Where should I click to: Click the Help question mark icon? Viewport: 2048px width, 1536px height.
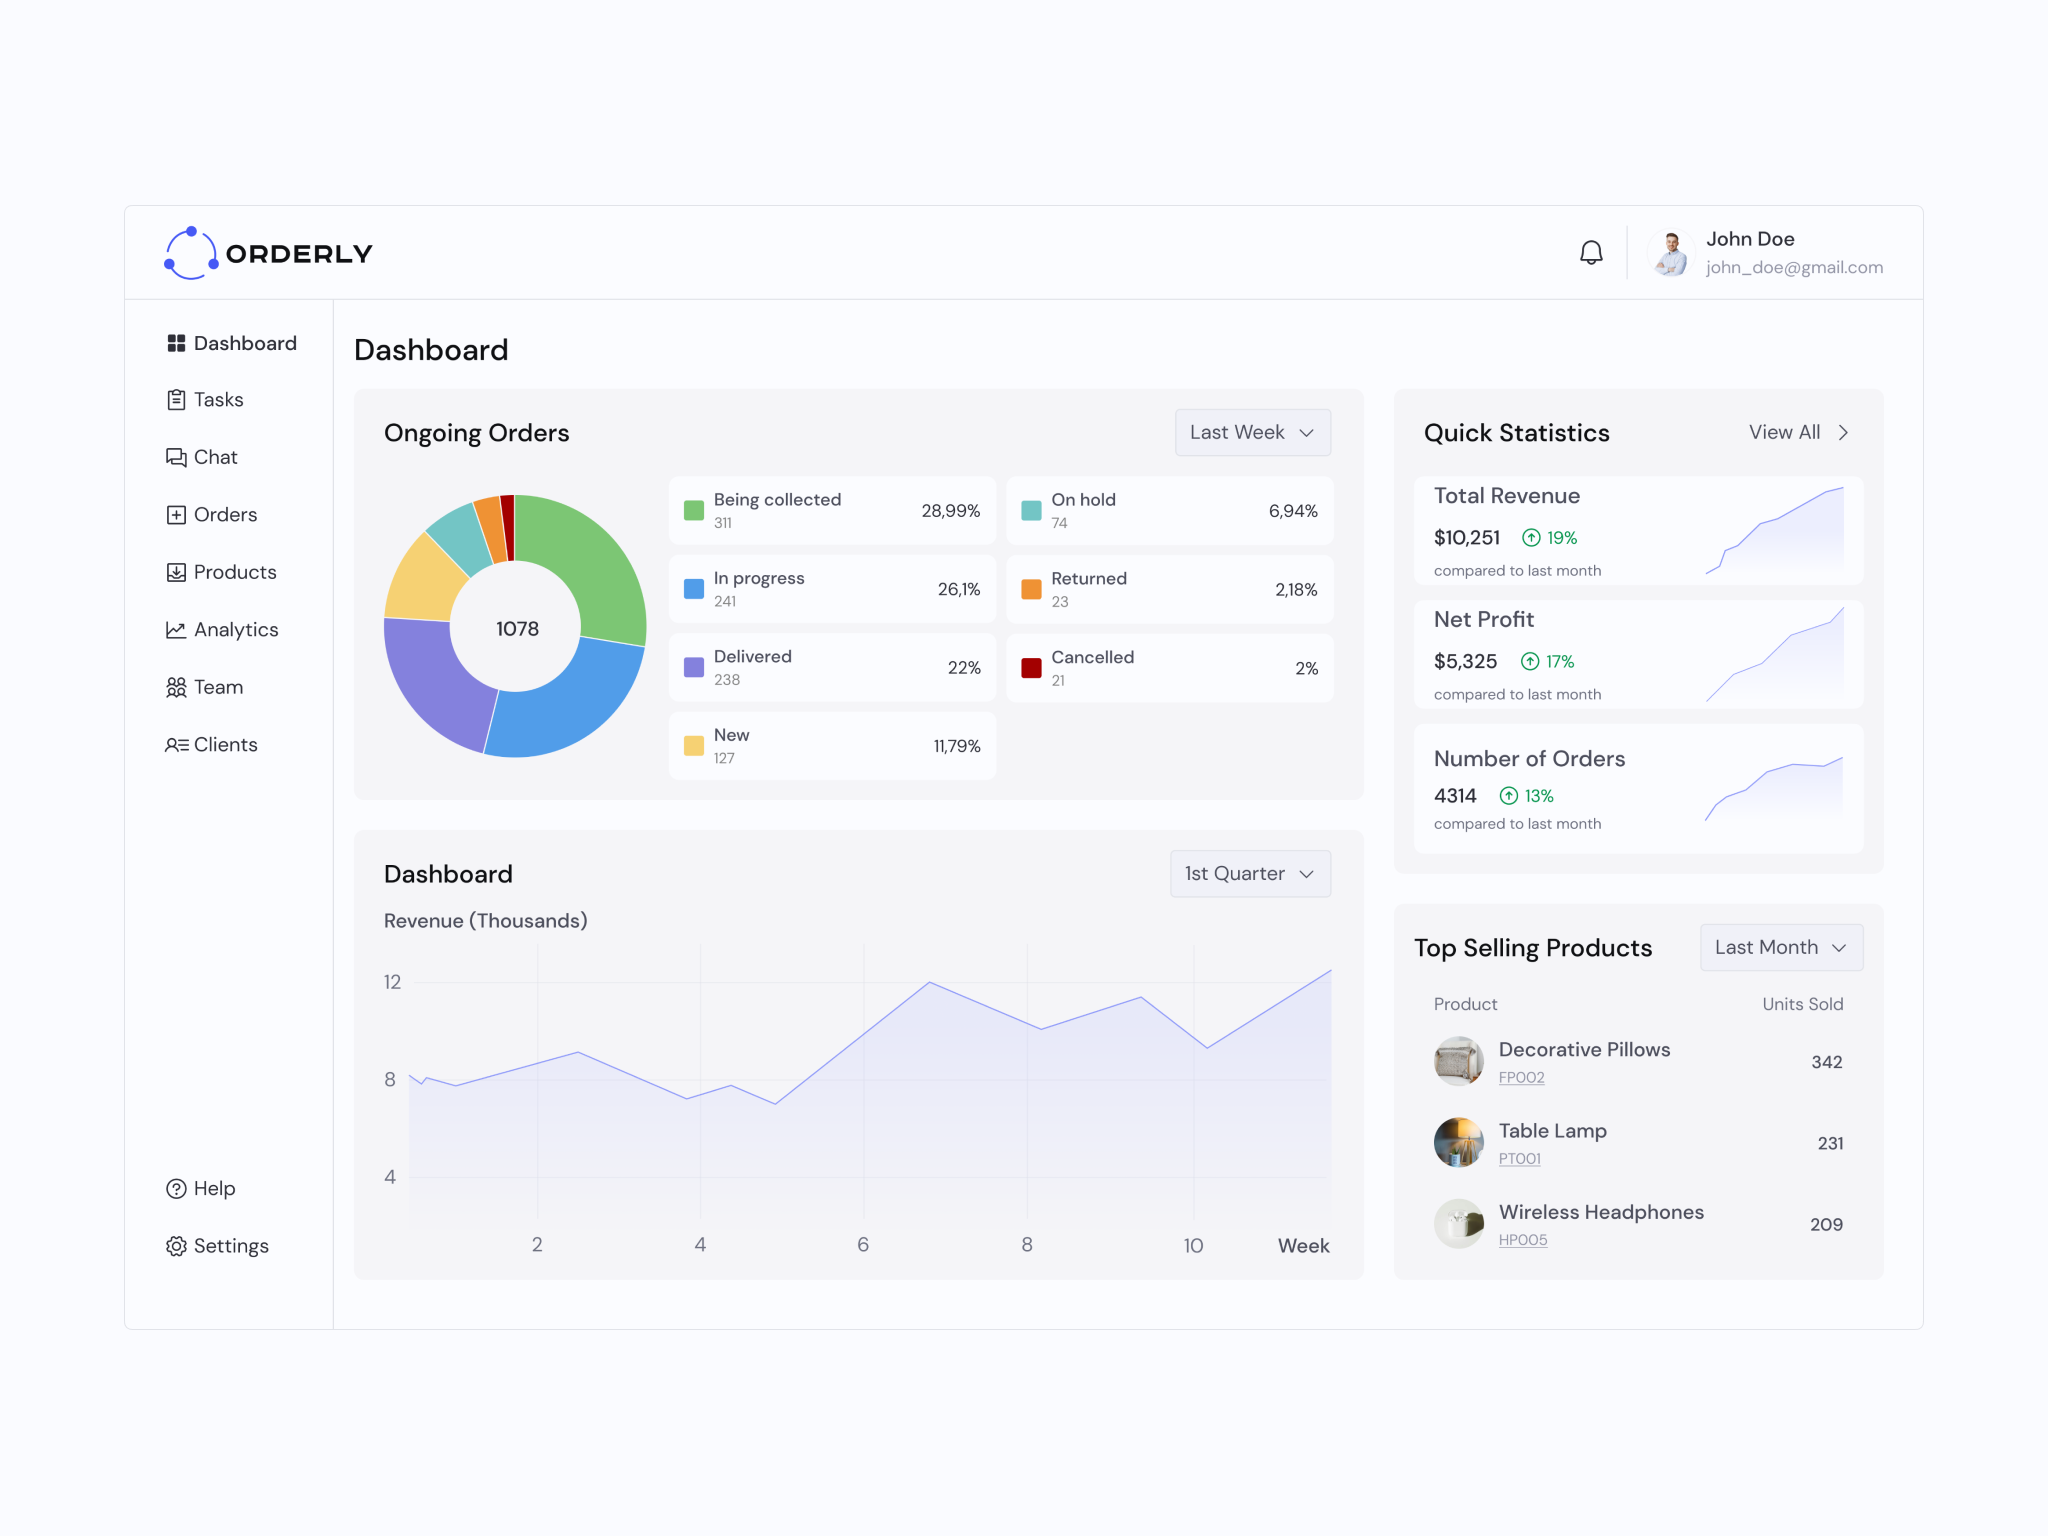coord(176,1188)
